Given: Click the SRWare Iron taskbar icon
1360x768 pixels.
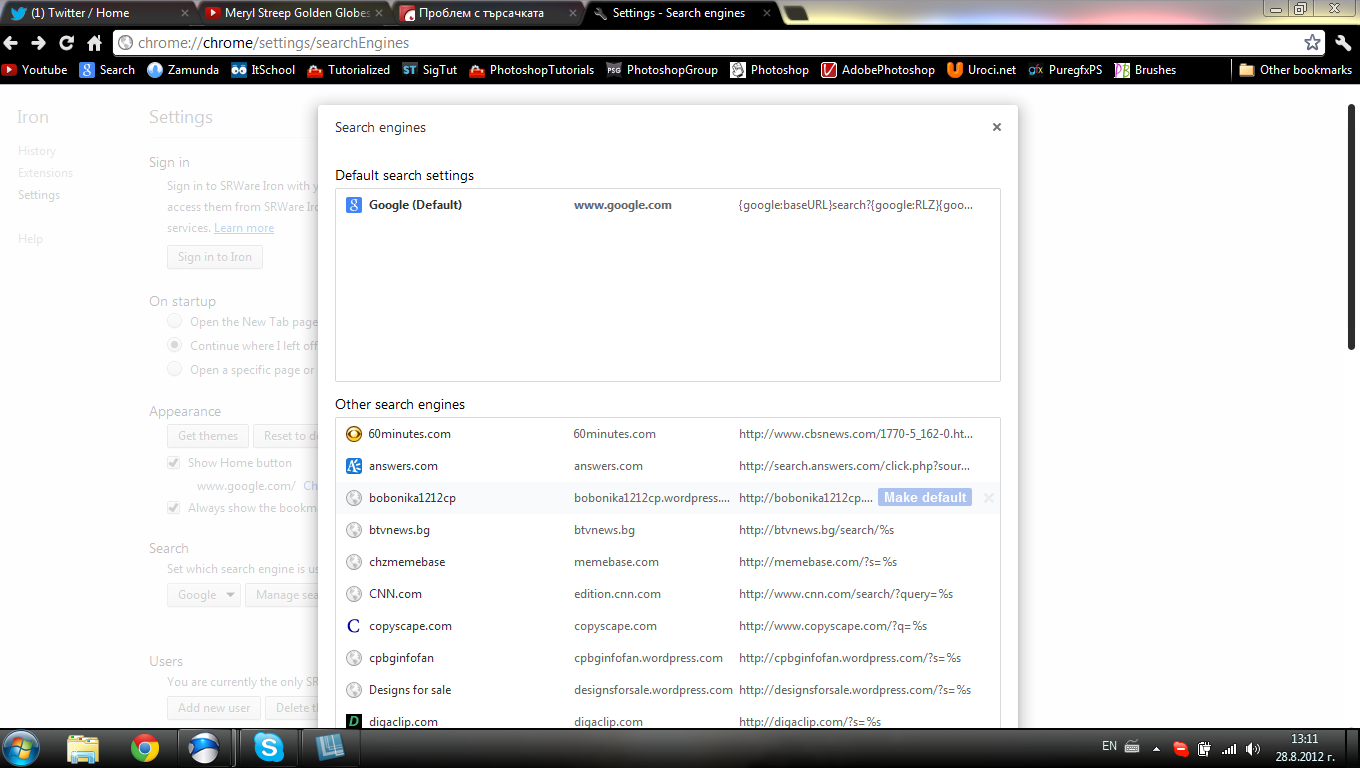Looking at the screenshot, I should 205,748.
